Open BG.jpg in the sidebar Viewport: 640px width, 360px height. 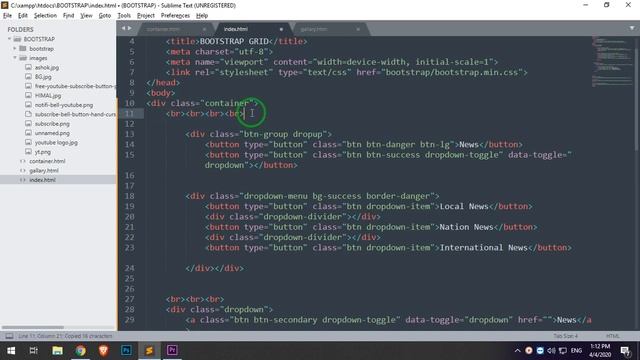(43, 77)
